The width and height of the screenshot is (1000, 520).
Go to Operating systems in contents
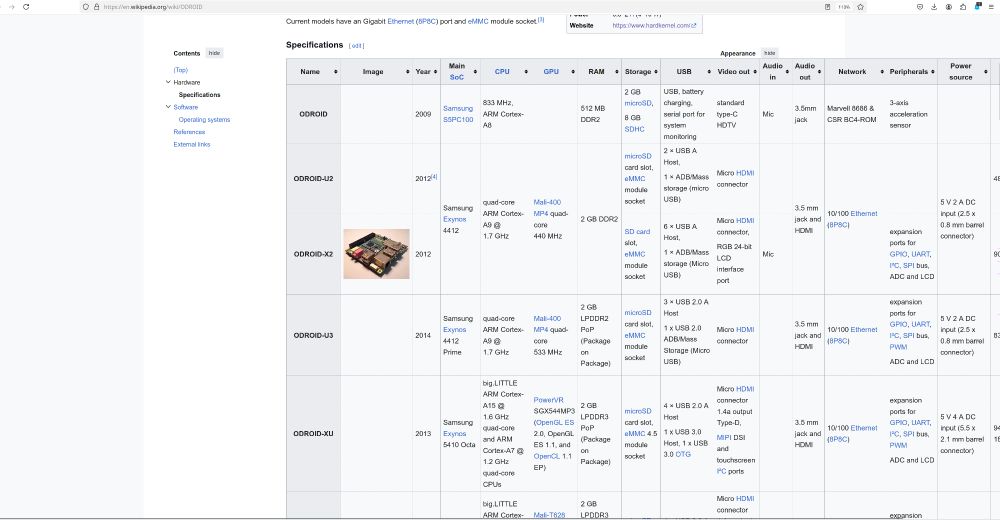[204, 119]
